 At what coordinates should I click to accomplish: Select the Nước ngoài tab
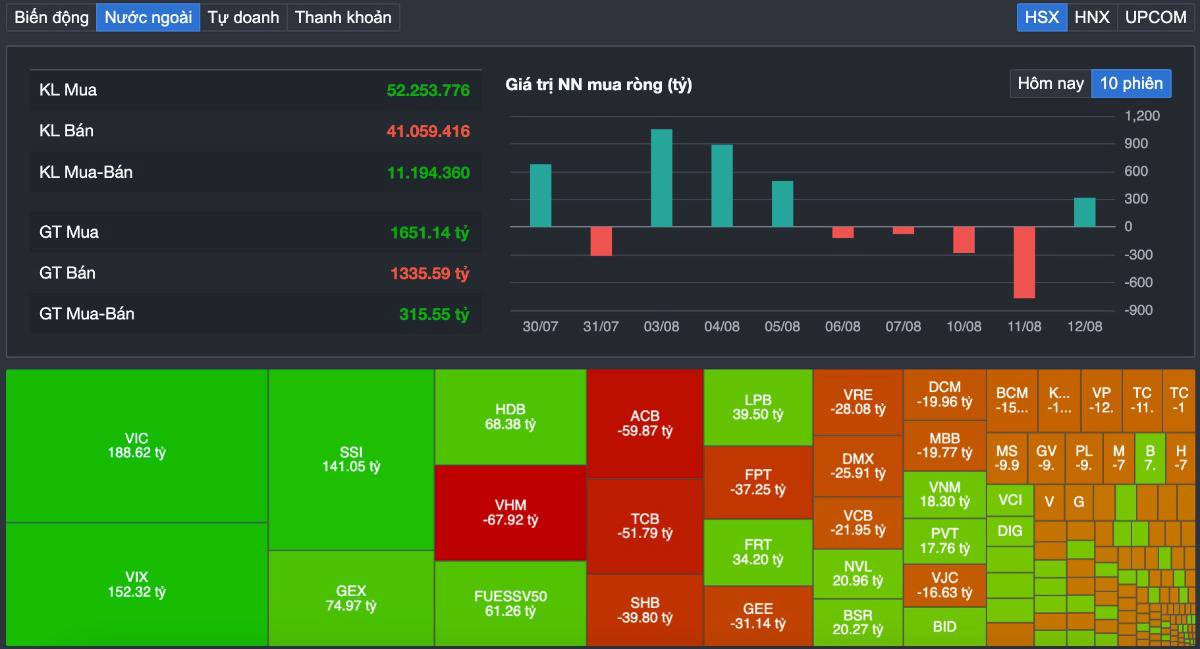[x=148, y=17]
